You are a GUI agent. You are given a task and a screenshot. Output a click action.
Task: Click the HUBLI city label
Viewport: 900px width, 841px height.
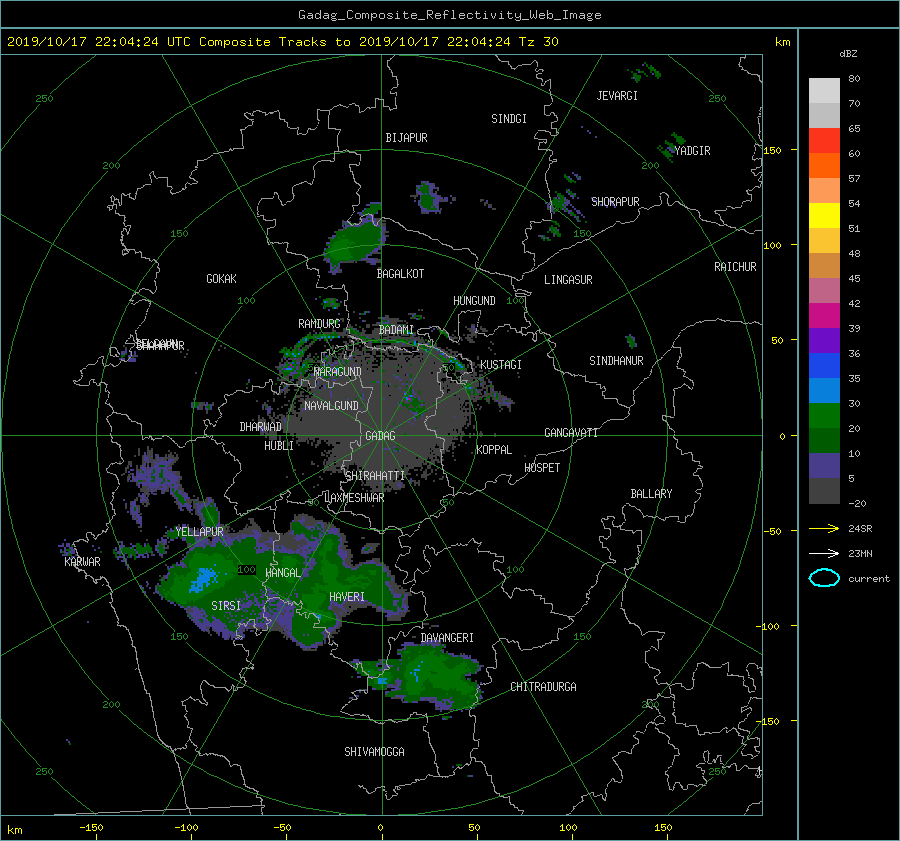278,446
